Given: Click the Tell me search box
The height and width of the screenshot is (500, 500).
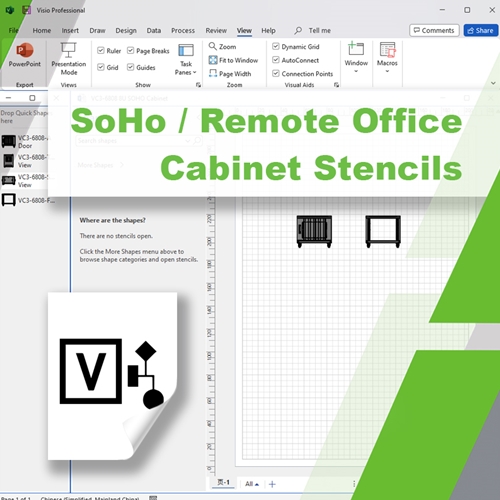Looking at the screenshot, I should 313,31.
